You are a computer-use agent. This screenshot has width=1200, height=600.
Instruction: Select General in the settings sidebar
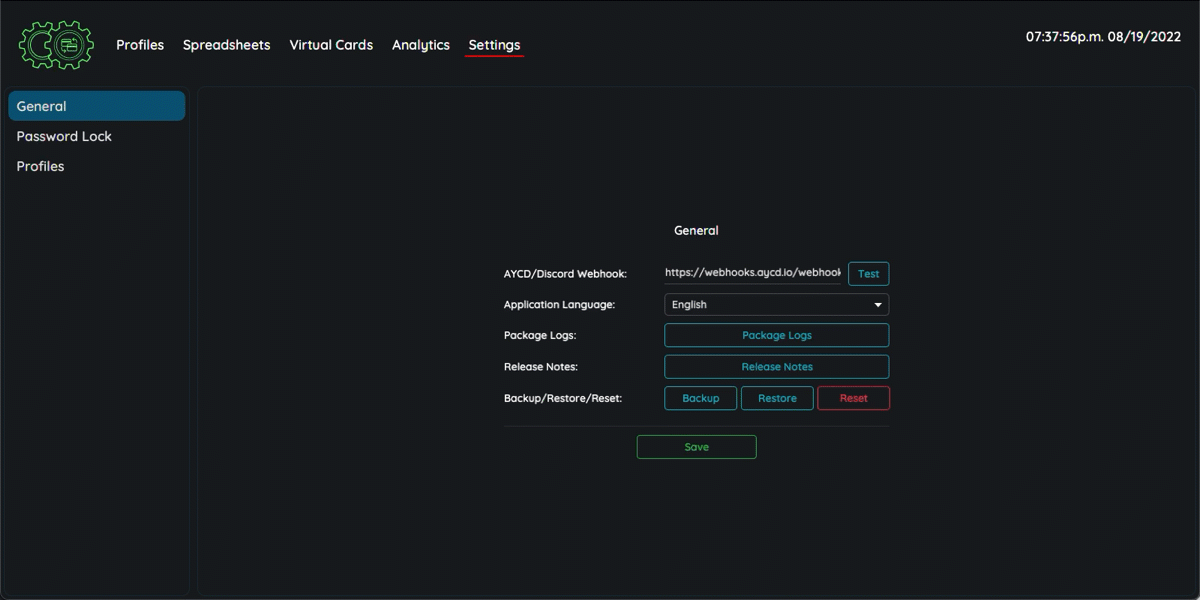[x=96, y=106]
